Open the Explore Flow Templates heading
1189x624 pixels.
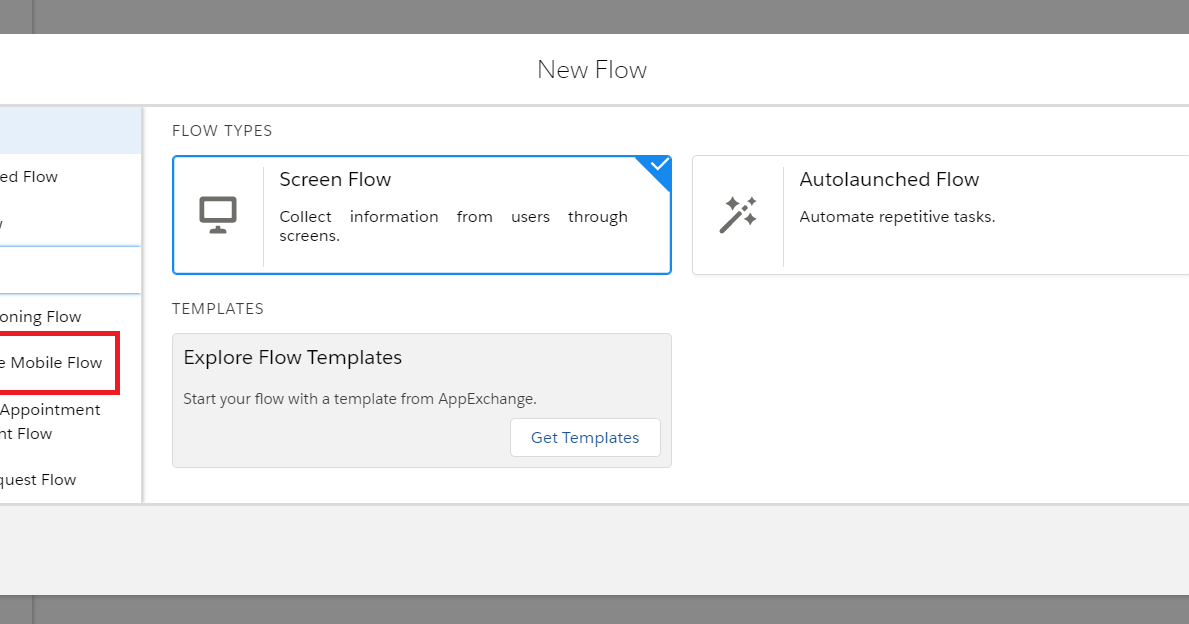(x=292, y=358)
